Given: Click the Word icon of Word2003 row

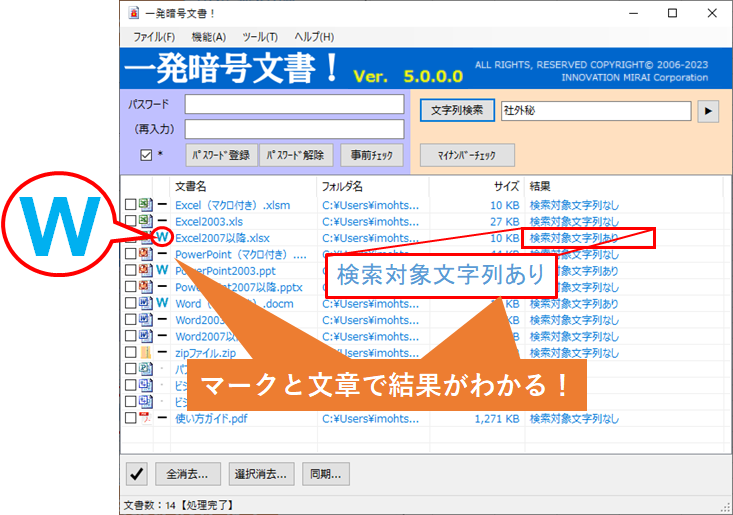Looking at the screenshot, I should [145, 319].
